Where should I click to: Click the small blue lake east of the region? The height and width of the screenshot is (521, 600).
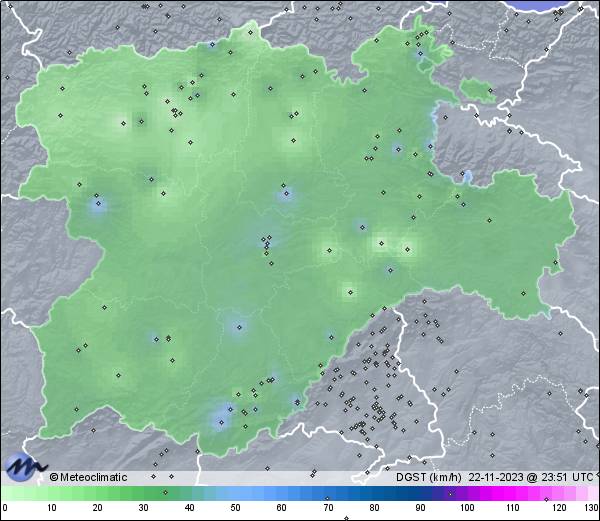pyautogui.click(x=467, y=178)
